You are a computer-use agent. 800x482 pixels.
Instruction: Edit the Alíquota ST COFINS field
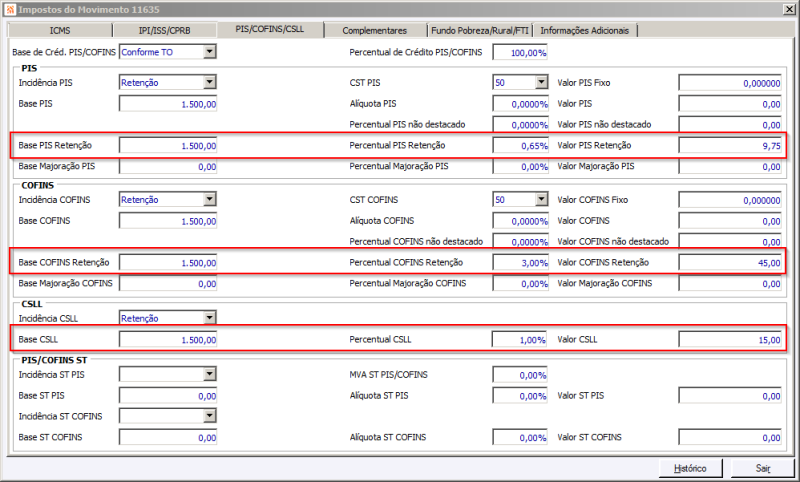coord(520,438)
